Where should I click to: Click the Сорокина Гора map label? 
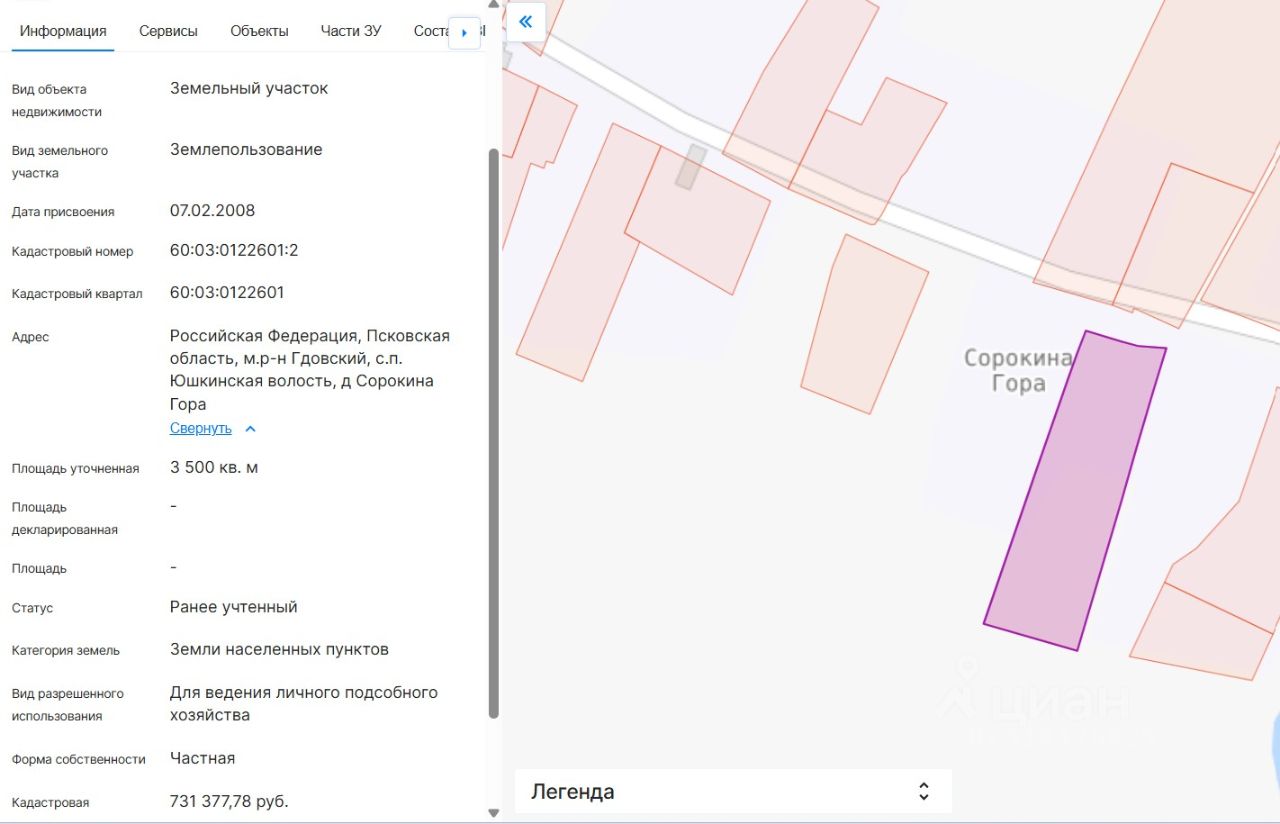pyautogui.click(x=1018, y=371)
